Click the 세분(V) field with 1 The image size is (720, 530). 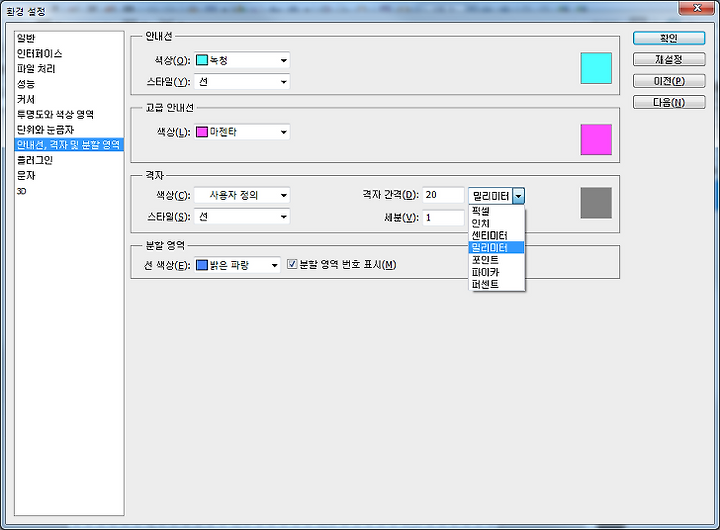(444, 217)
